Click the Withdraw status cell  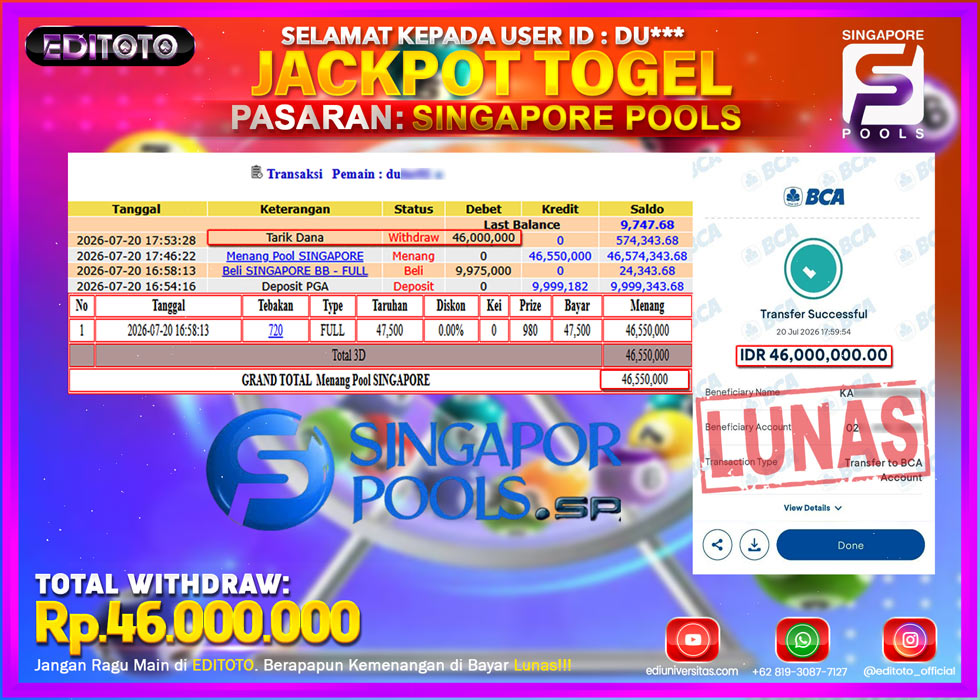[414, 238]
